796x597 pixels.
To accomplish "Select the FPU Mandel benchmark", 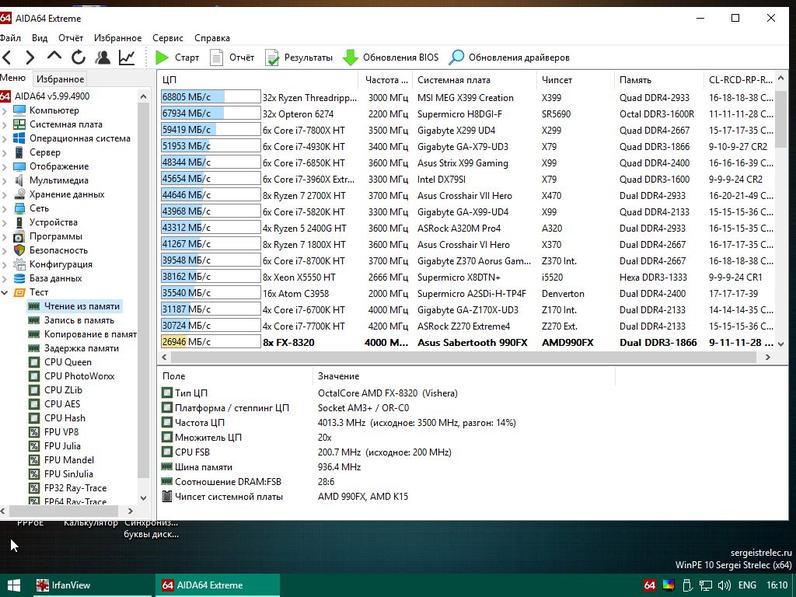I will click(69, 460).
